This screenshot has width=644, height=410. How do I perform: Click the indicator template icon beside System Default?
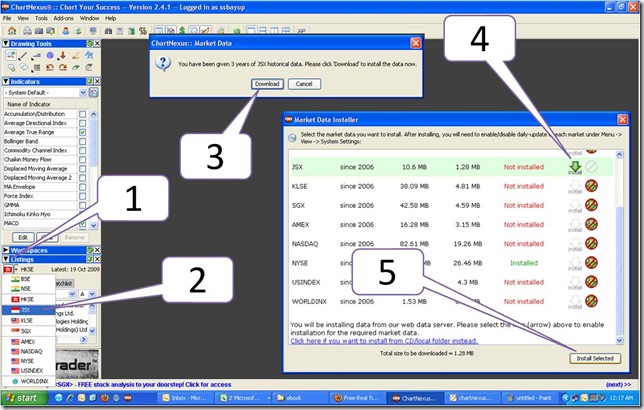coord(94,92)
